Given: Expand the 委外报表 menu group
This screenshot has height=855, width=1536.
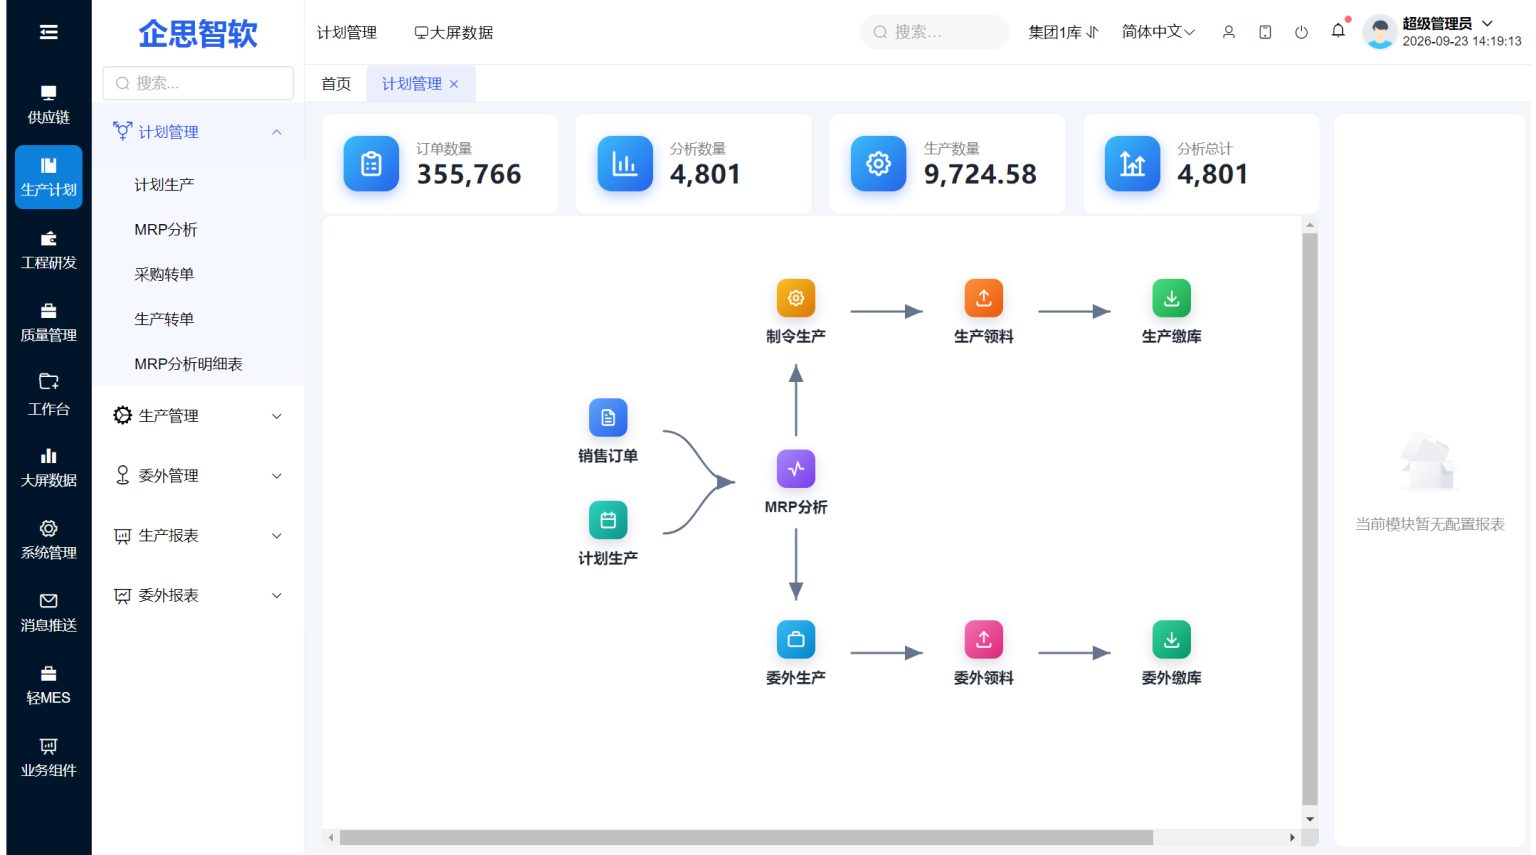Looking at the screenshot, I should click(x=198, y=596).
